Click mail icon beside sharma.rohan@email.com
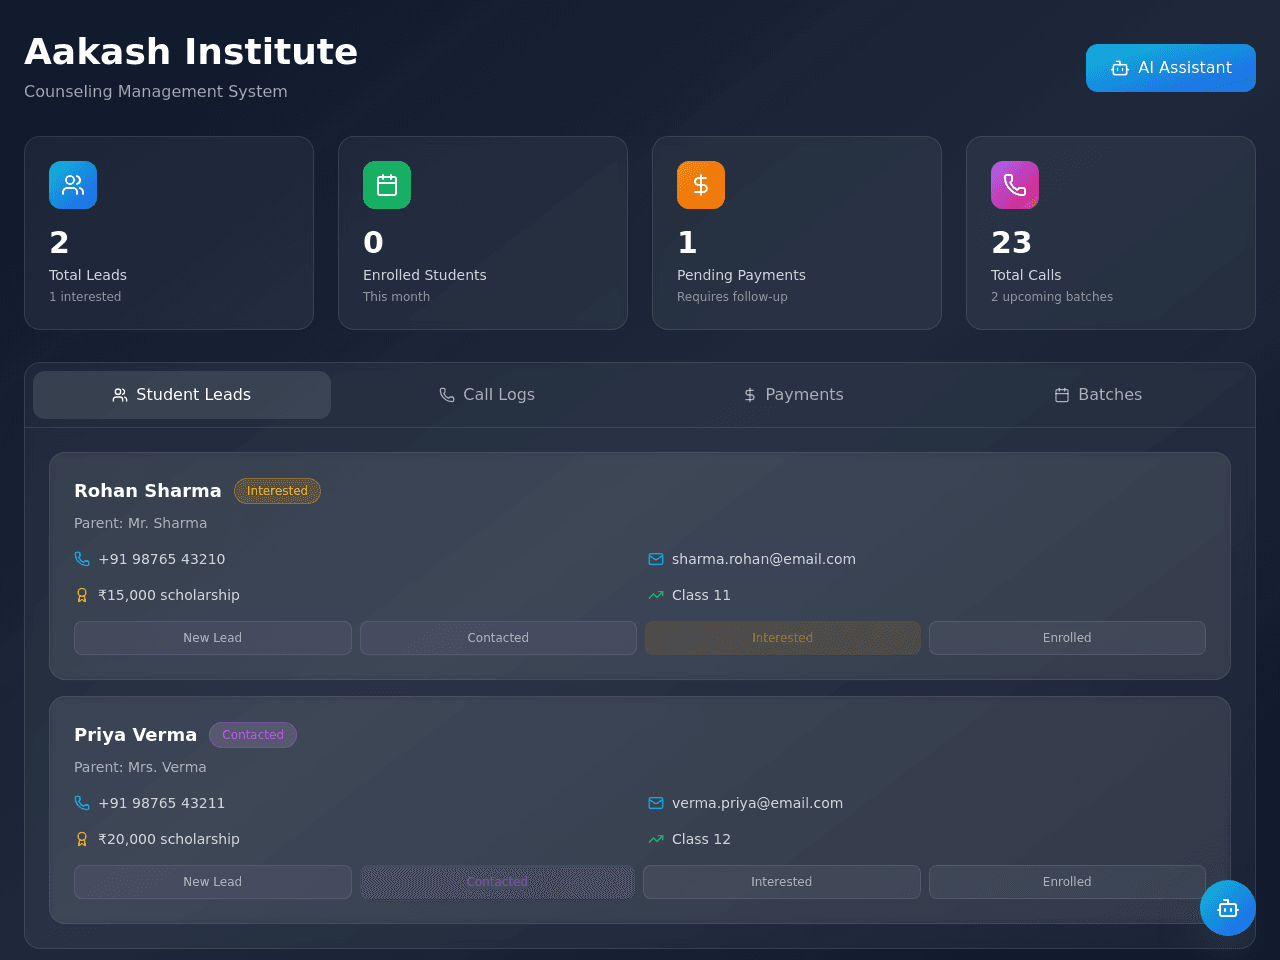 click(656, 559)
